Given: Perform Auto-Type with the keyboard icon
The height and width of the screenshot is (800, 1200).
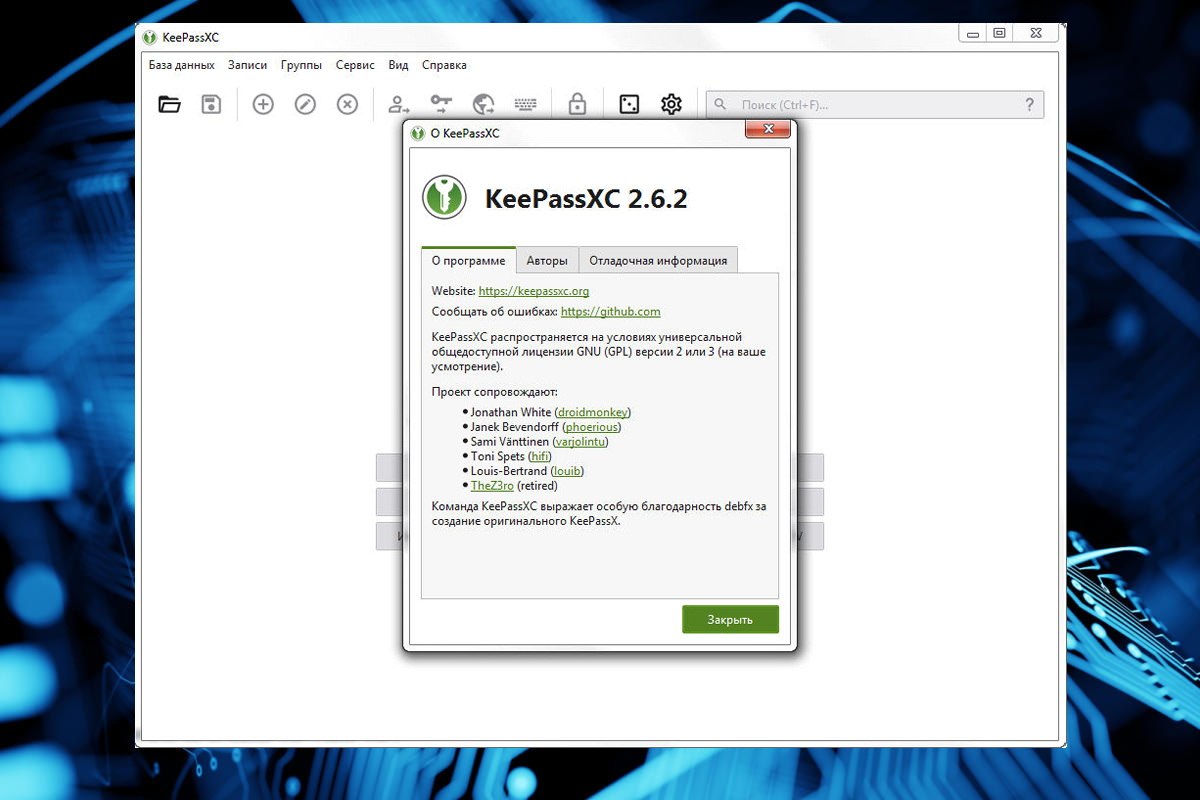Looking at the screenshot, I should coord(525,104).
